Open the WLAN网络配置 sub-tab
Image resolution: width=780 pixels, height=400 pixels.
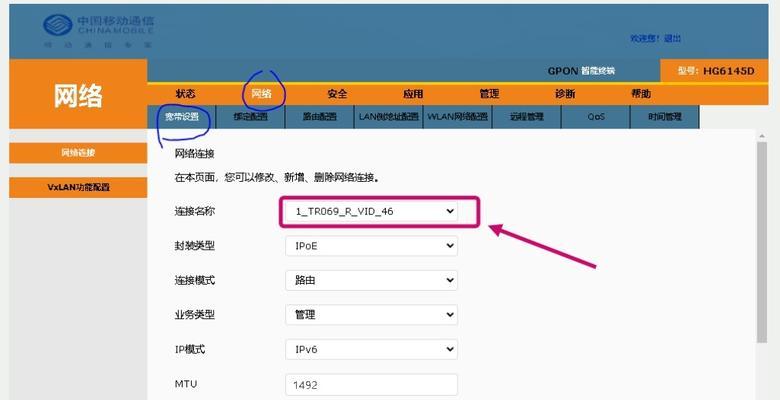[x=458, y=117]
